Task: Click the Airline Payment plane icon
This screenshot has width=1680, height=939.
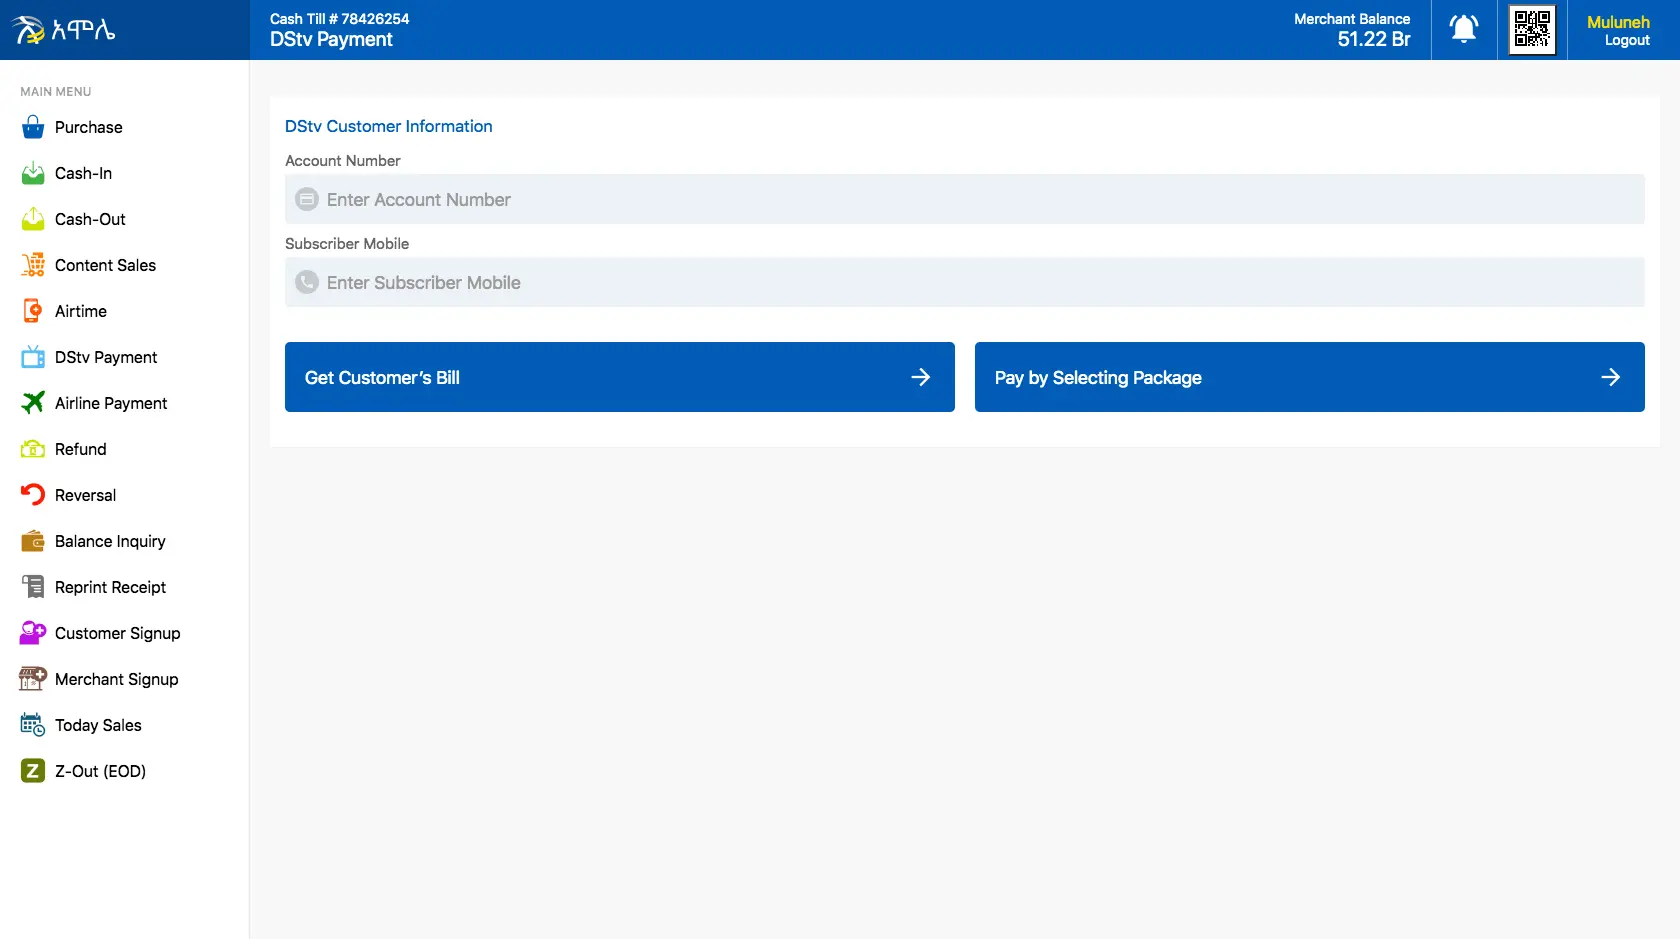Action: 33,403
